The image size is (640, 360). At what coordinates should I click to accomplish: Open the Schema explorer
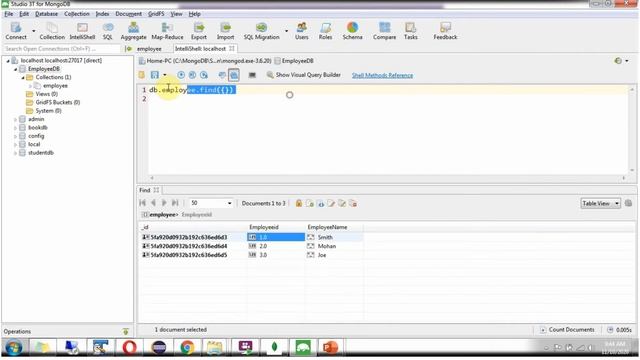click(352, 31)
